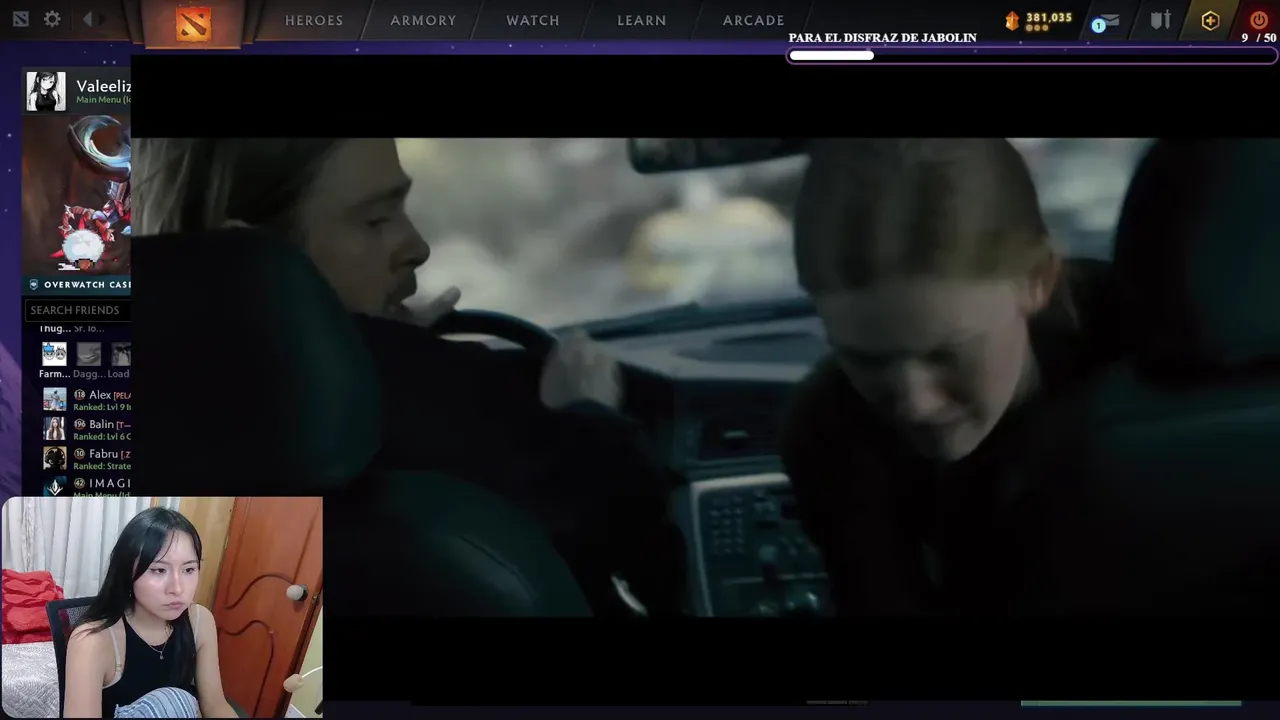Open the Arcade tab

(x=754, y=20)
